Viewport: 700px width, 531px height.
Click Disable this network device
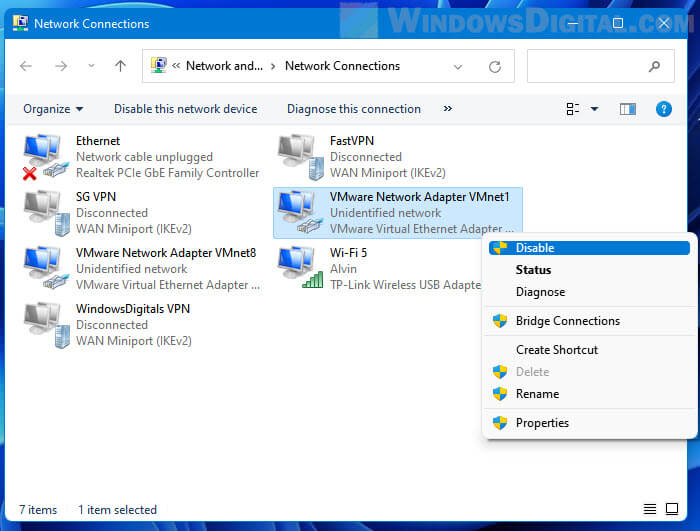pos(186,109)
